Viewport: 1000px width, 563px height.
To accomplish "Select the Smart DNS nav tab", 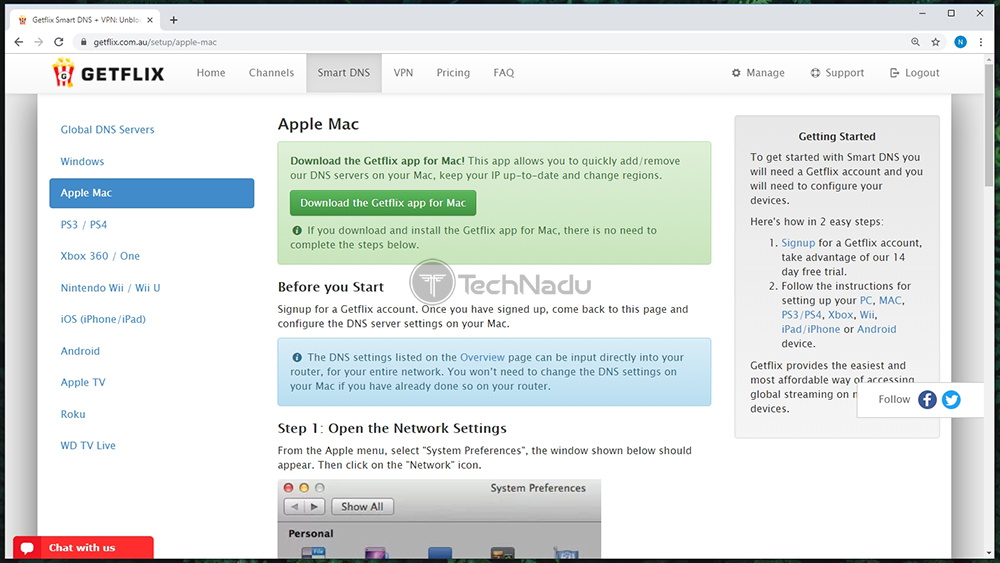I will [x=344, y=73].
